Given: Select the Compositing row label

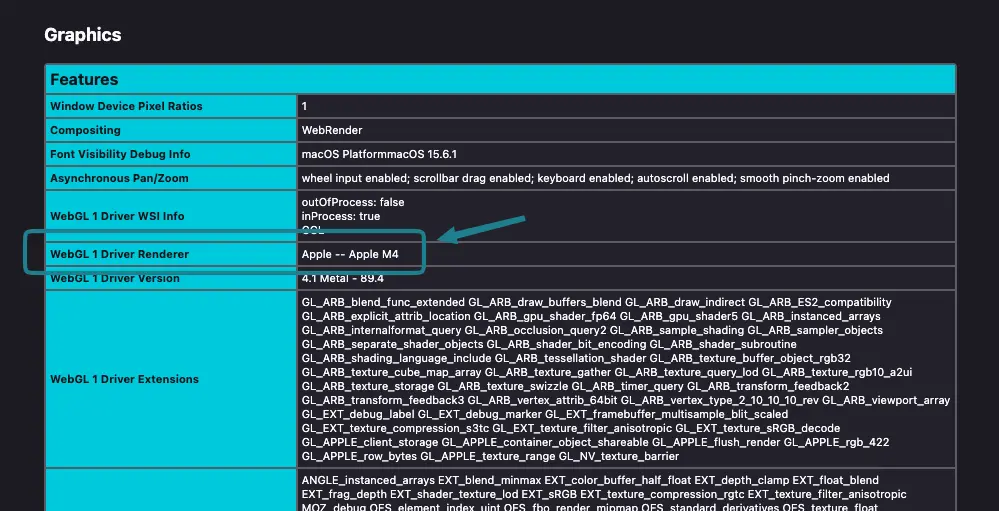Looking at the screenshot, I should point(85,130).
